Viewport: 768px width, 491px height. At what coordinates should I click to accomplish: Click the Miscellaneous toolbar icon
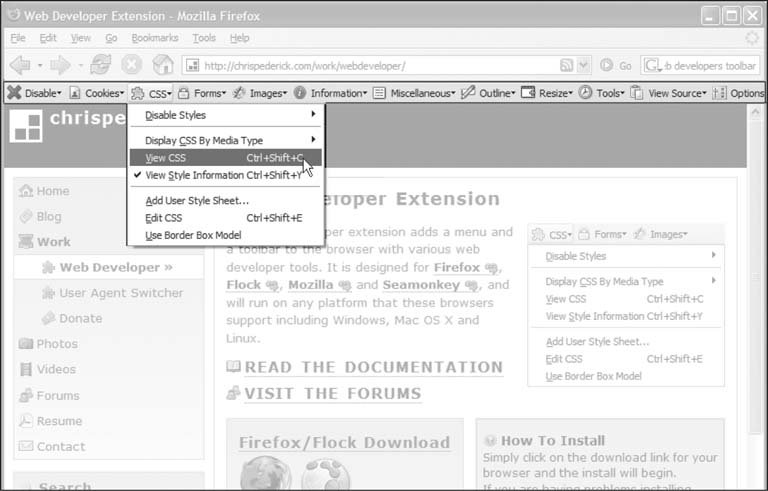click(x=379, y=93)
